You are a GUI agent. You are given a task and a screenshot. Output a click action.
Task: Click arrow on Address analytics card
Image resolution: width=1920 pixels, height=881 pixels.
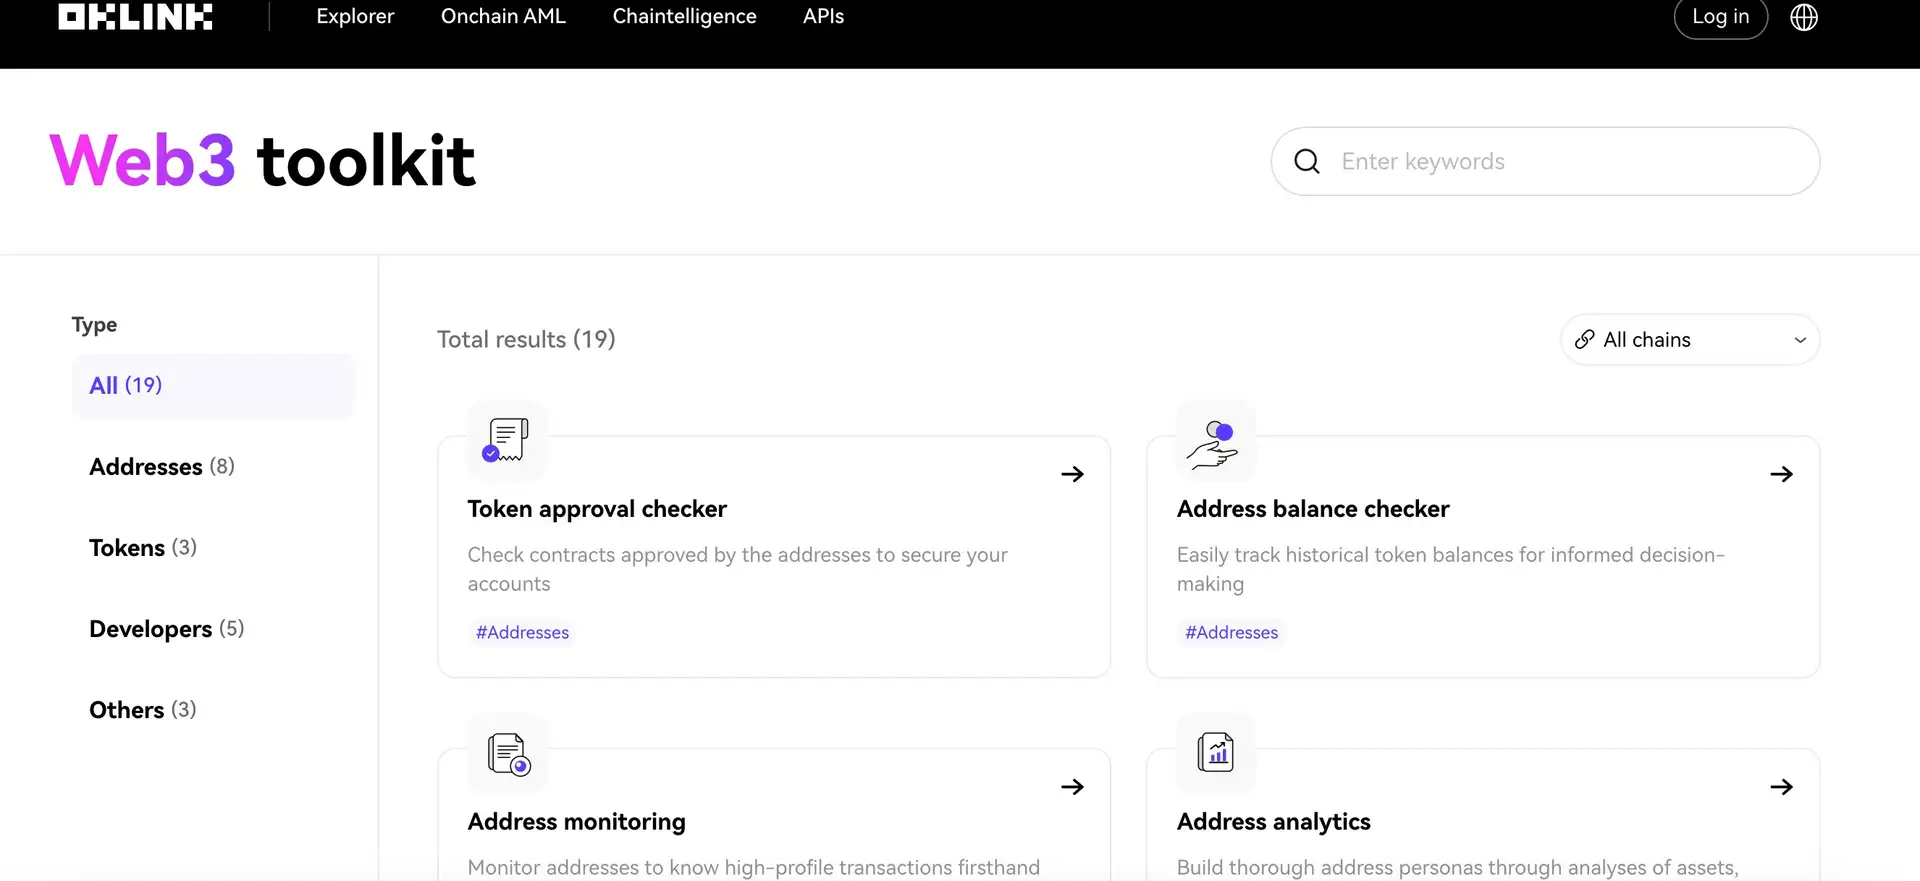click(1781, 787)
